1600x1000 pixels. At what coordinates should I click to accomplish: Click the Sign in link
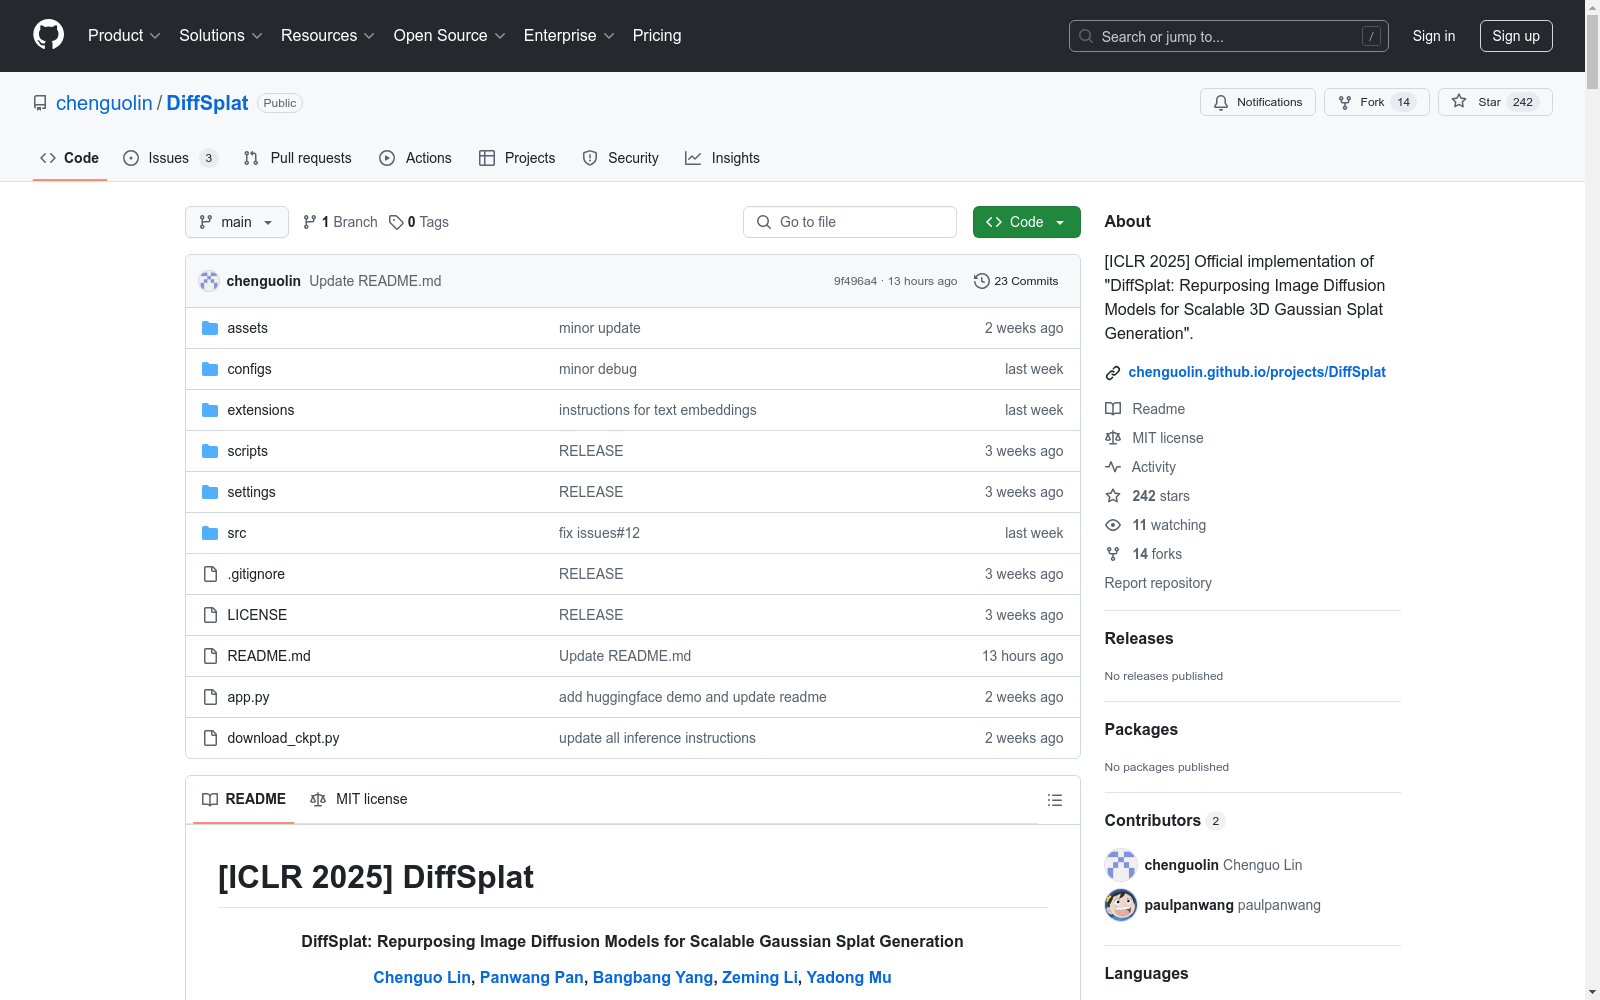coord(1434,36)
